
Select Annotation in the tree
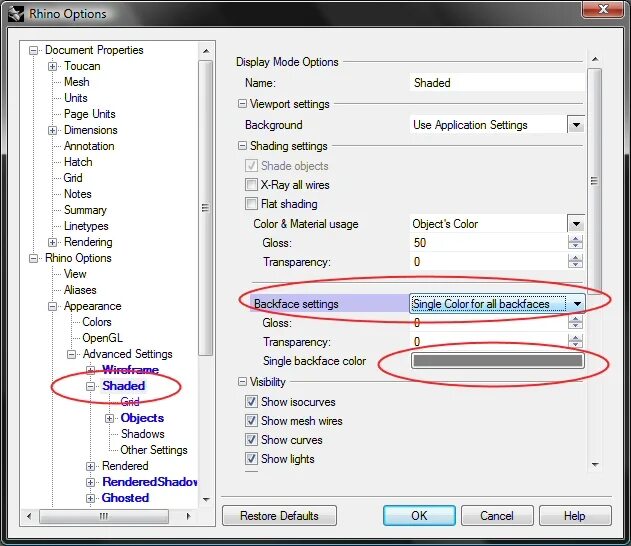tap(89, 146)
